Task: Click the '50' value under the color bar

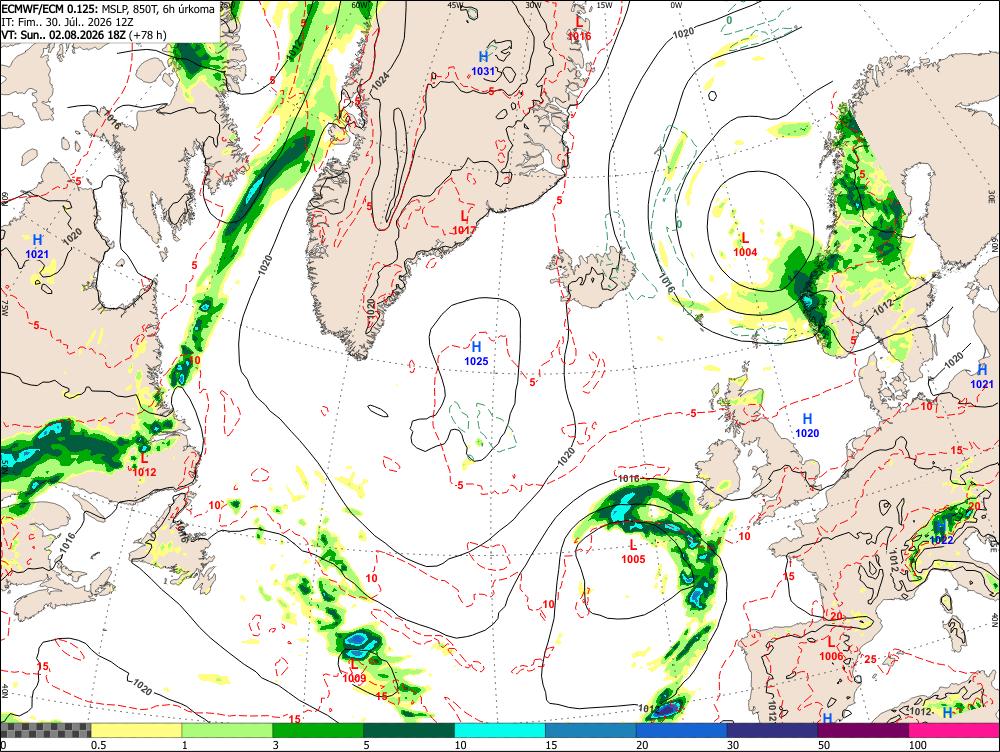Action: point(824,745)
